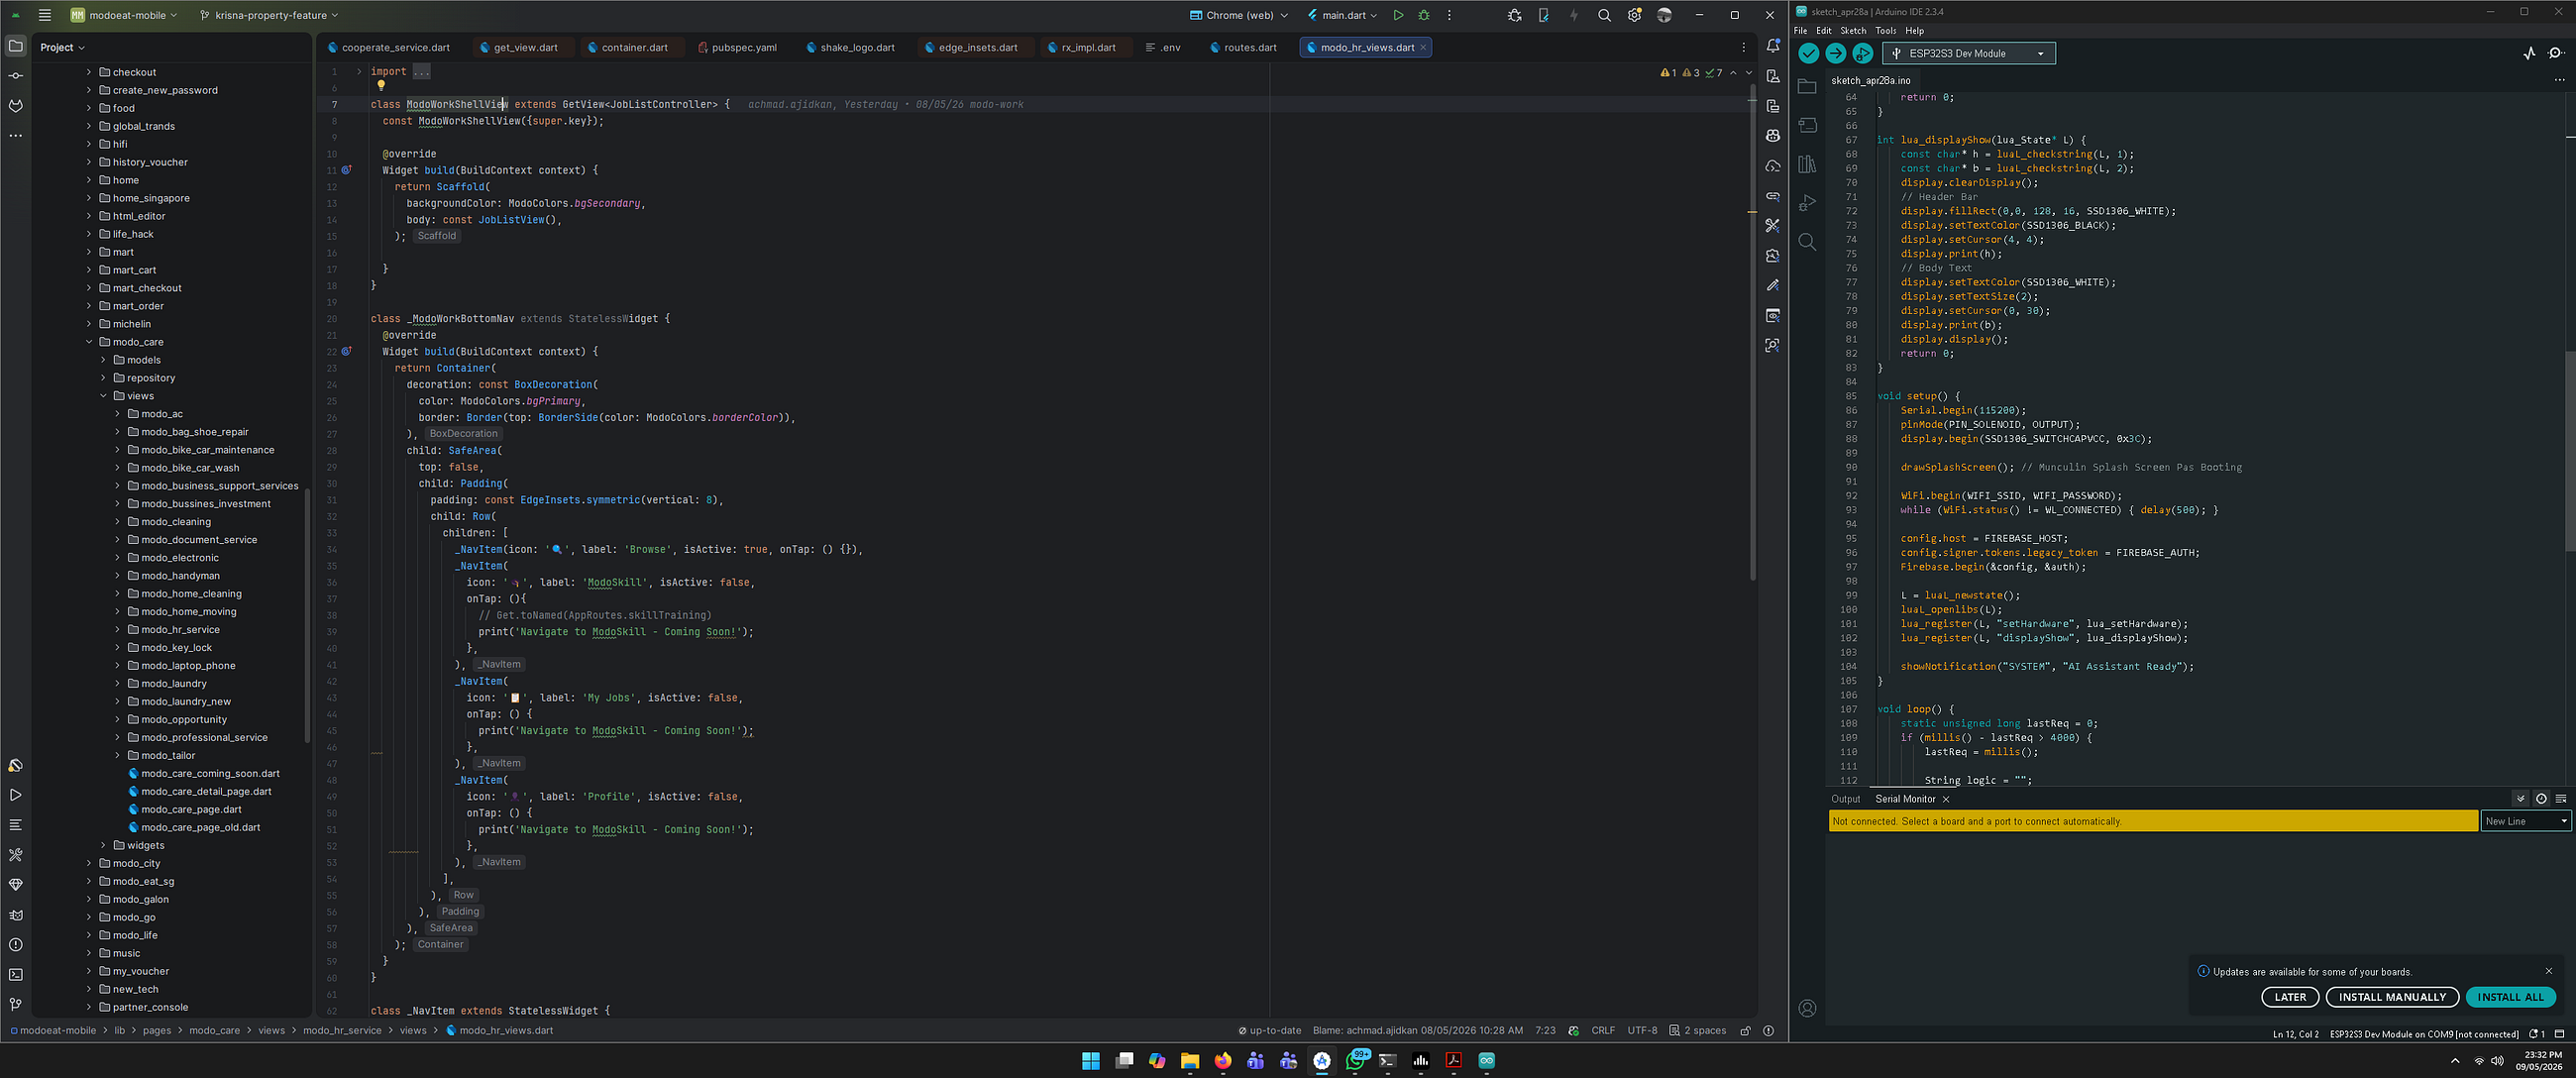Switch to routes.dart tab

click(1243, 47)
